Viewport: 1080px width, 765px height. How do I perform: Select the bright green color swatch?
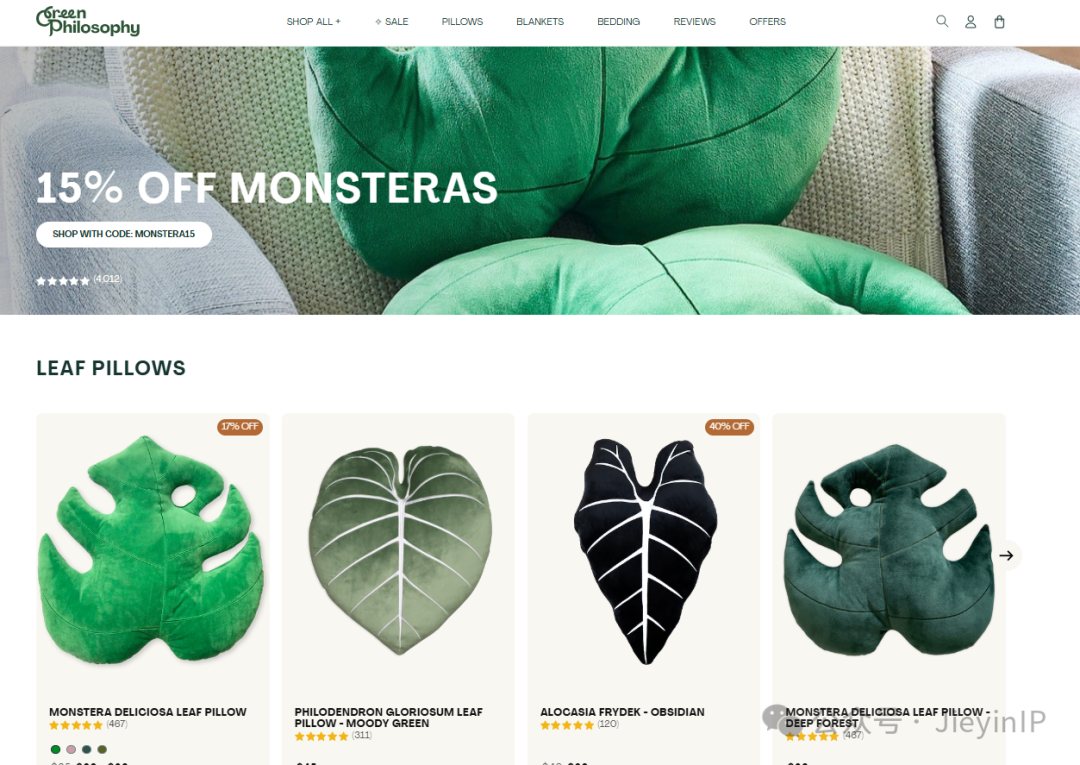point(56,749)
